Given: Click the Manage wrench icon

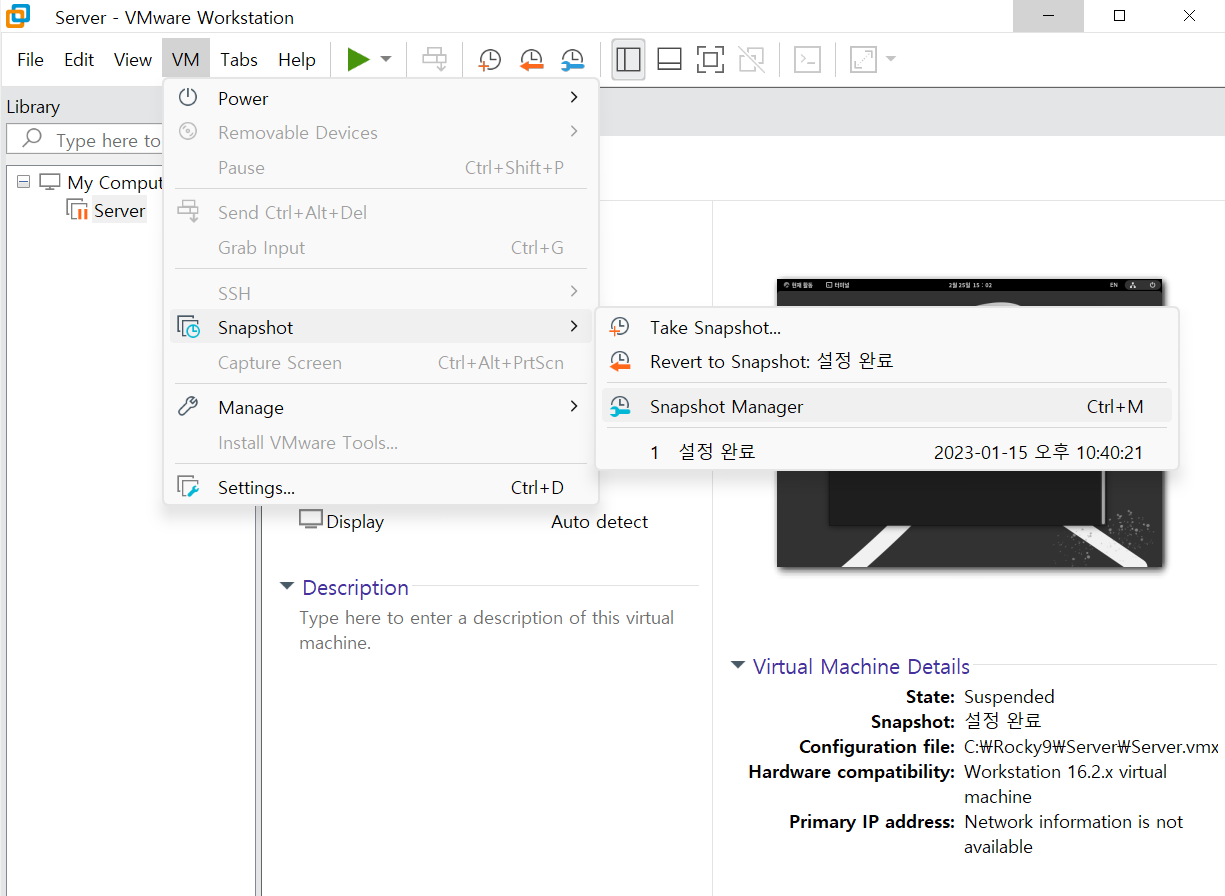Looking at the screenshot, I should (188, 407).
